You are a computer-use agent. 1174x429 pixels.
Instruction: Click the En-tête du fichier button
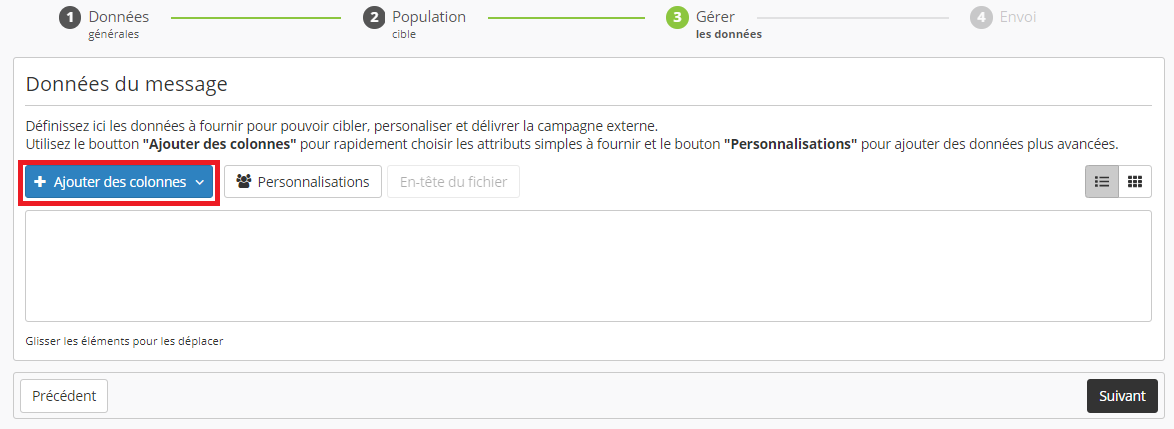(x=453, y=182)
